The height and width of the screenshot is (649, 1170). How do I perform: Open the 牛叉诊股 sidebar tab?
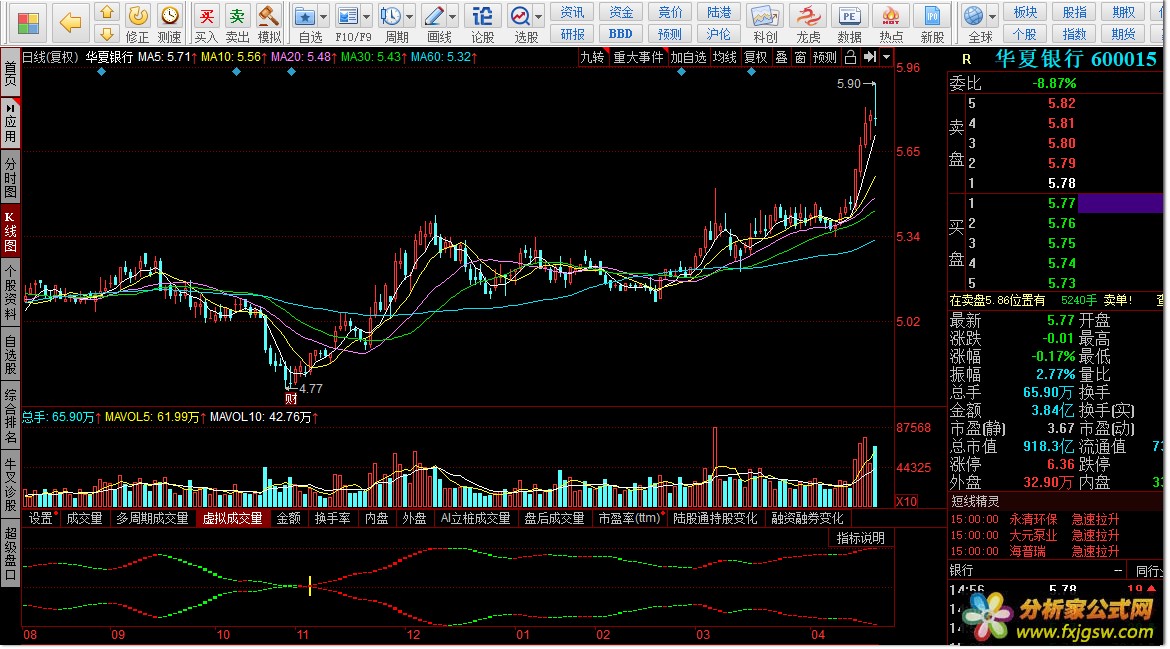tap(10, 484)
